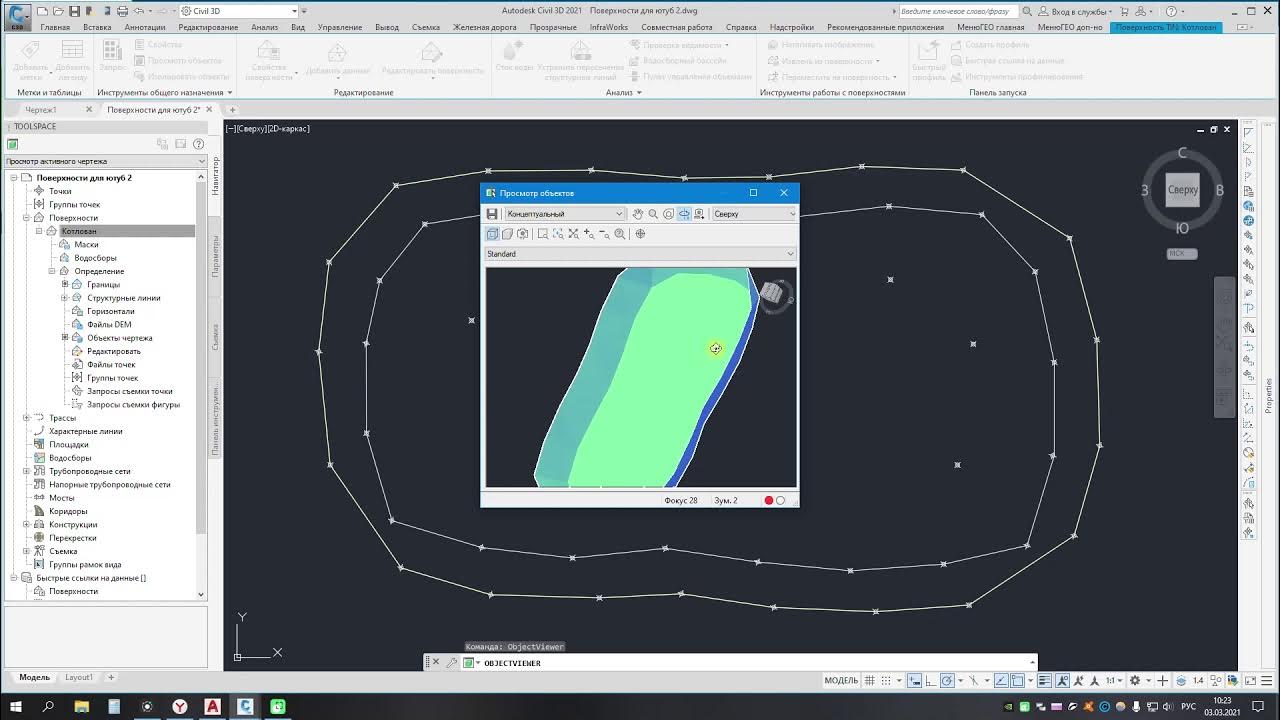Open the Концептуальный visual style dropdown
Screen dimensions: 1280x720
[564, 214]
